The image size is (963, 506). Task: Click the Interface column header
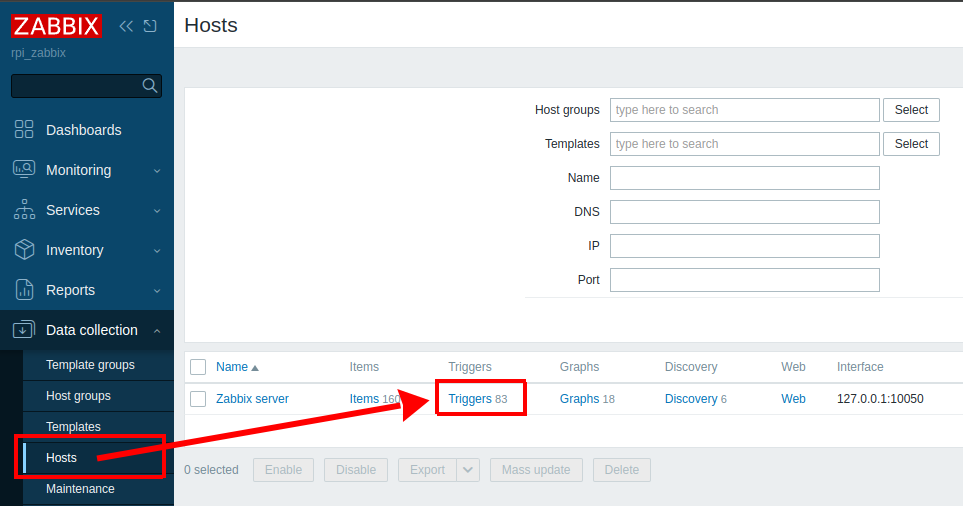pyautogui.click(x=860, y=367)
